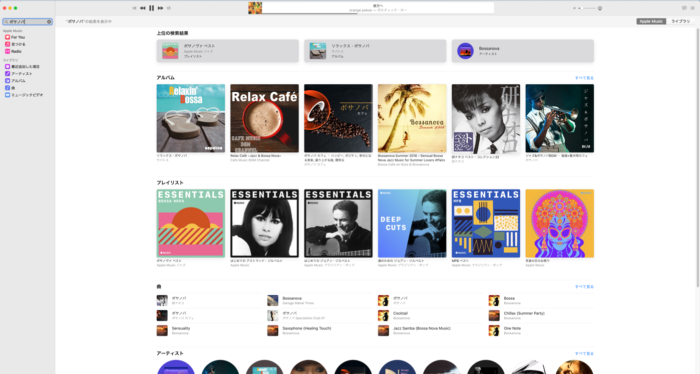Open the Deep Cuts playlist cover
The width and height of the screenshot is (700, 374).
412,223
